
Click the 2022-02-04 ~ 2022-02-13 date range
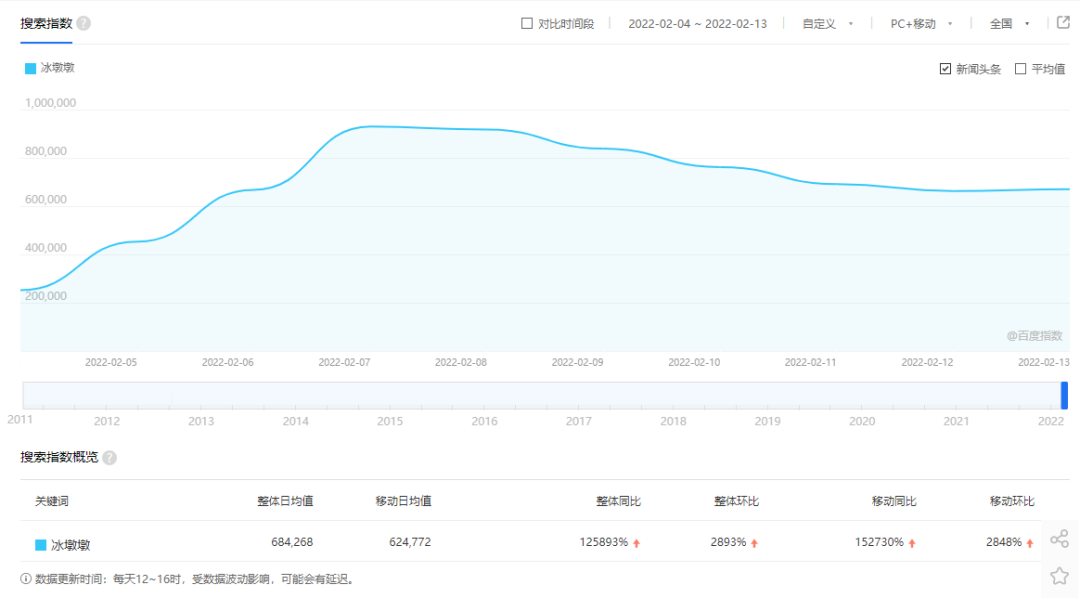pyautogui.click(x=697, y=22)
